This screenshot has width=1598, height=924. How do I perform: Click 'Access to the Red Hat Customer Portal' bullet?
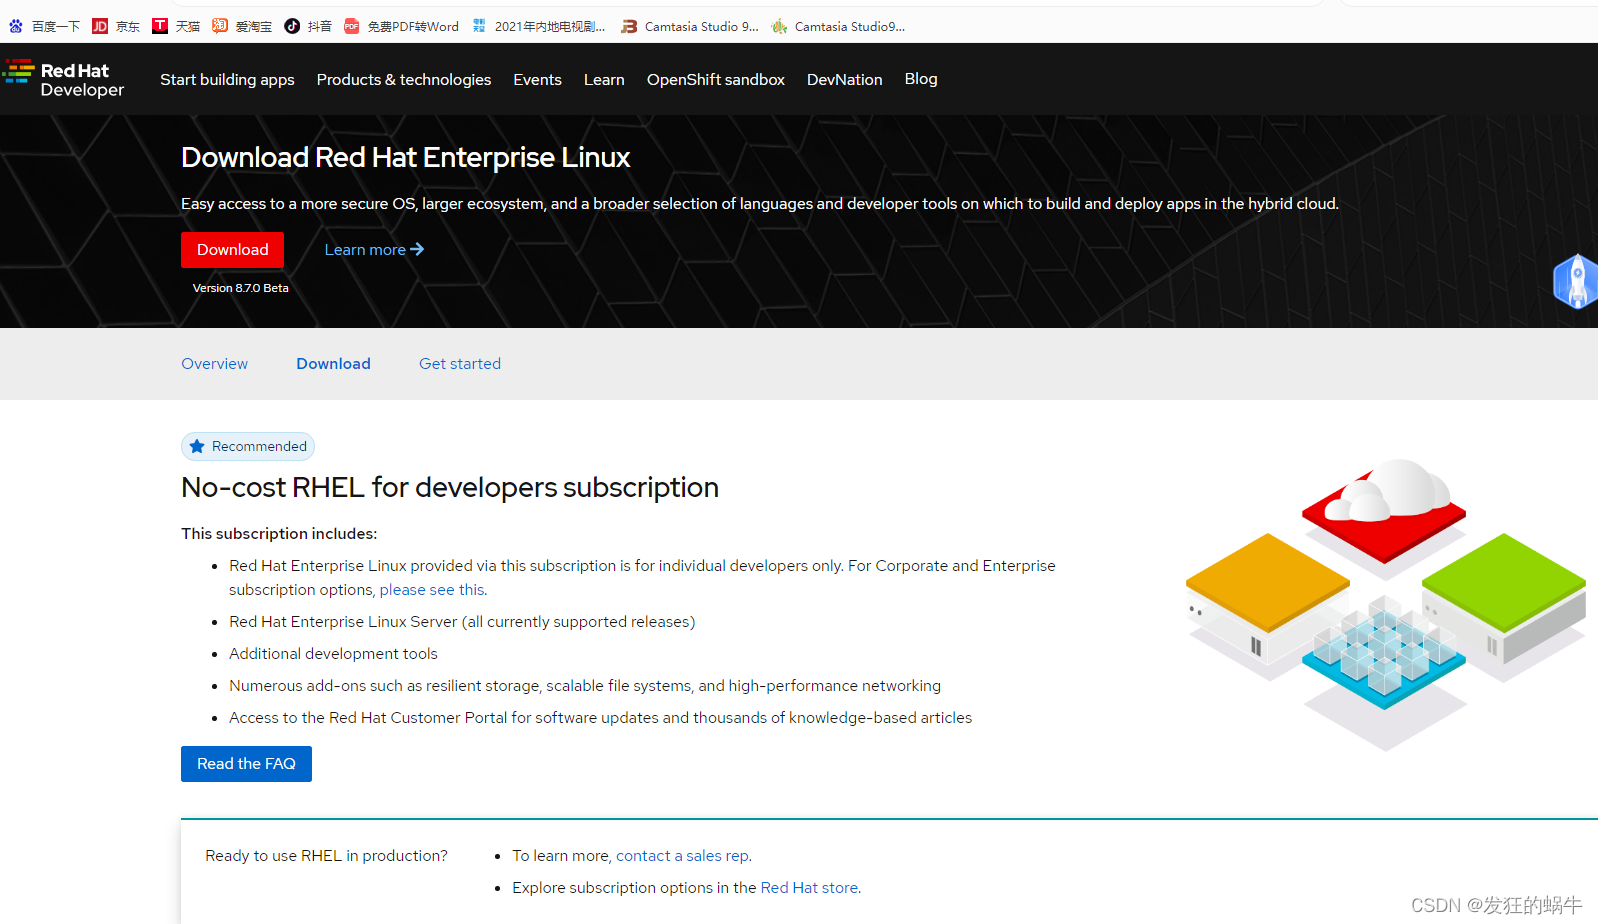coord(600,718)
